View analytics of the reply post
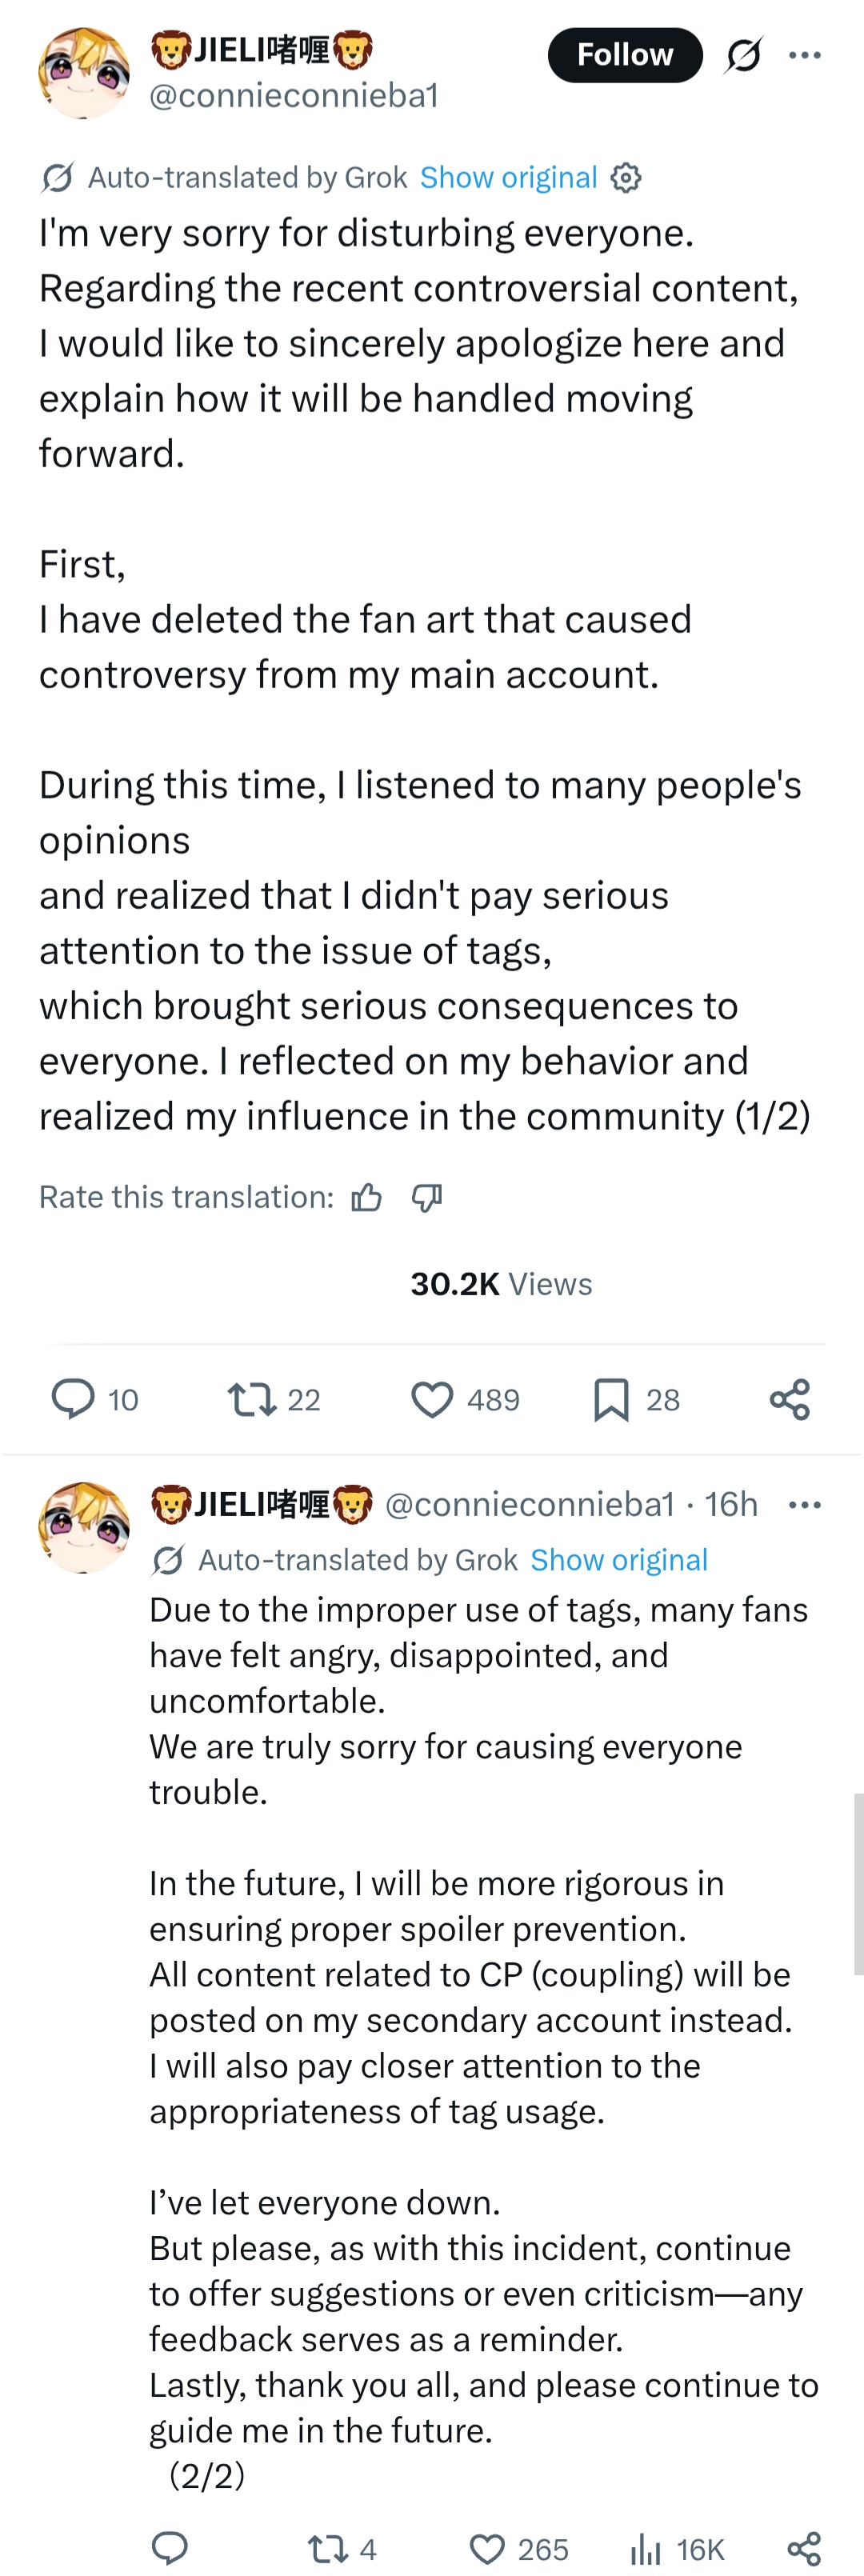 pyautogui.click(x=647, y=2548)
